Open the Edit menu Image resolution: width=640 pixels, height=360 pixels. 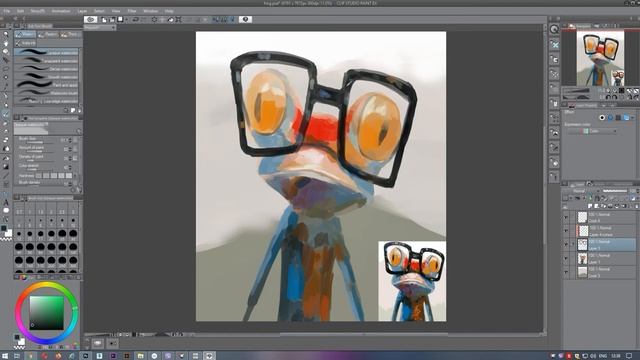[x=20, y=11]
